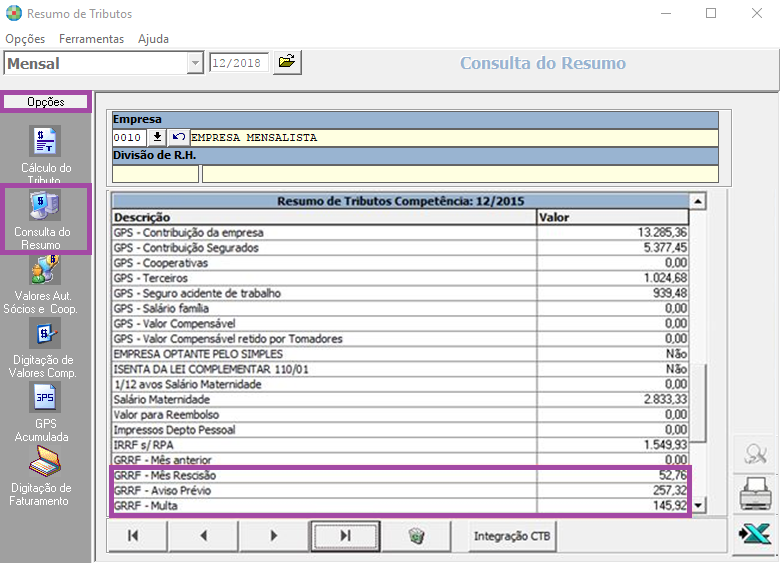Open the Opções menu

coord(25,39)
